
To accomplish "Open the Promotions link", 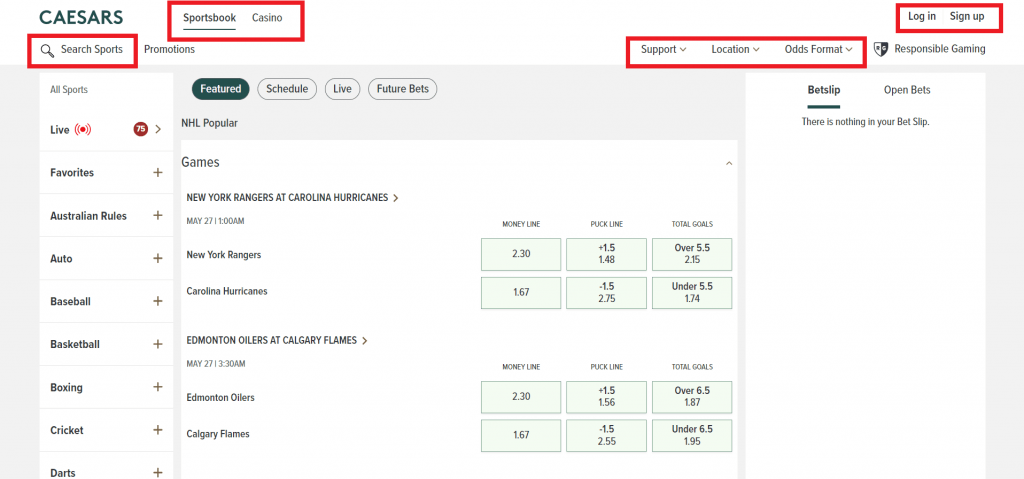I will (x=169, y=49).
